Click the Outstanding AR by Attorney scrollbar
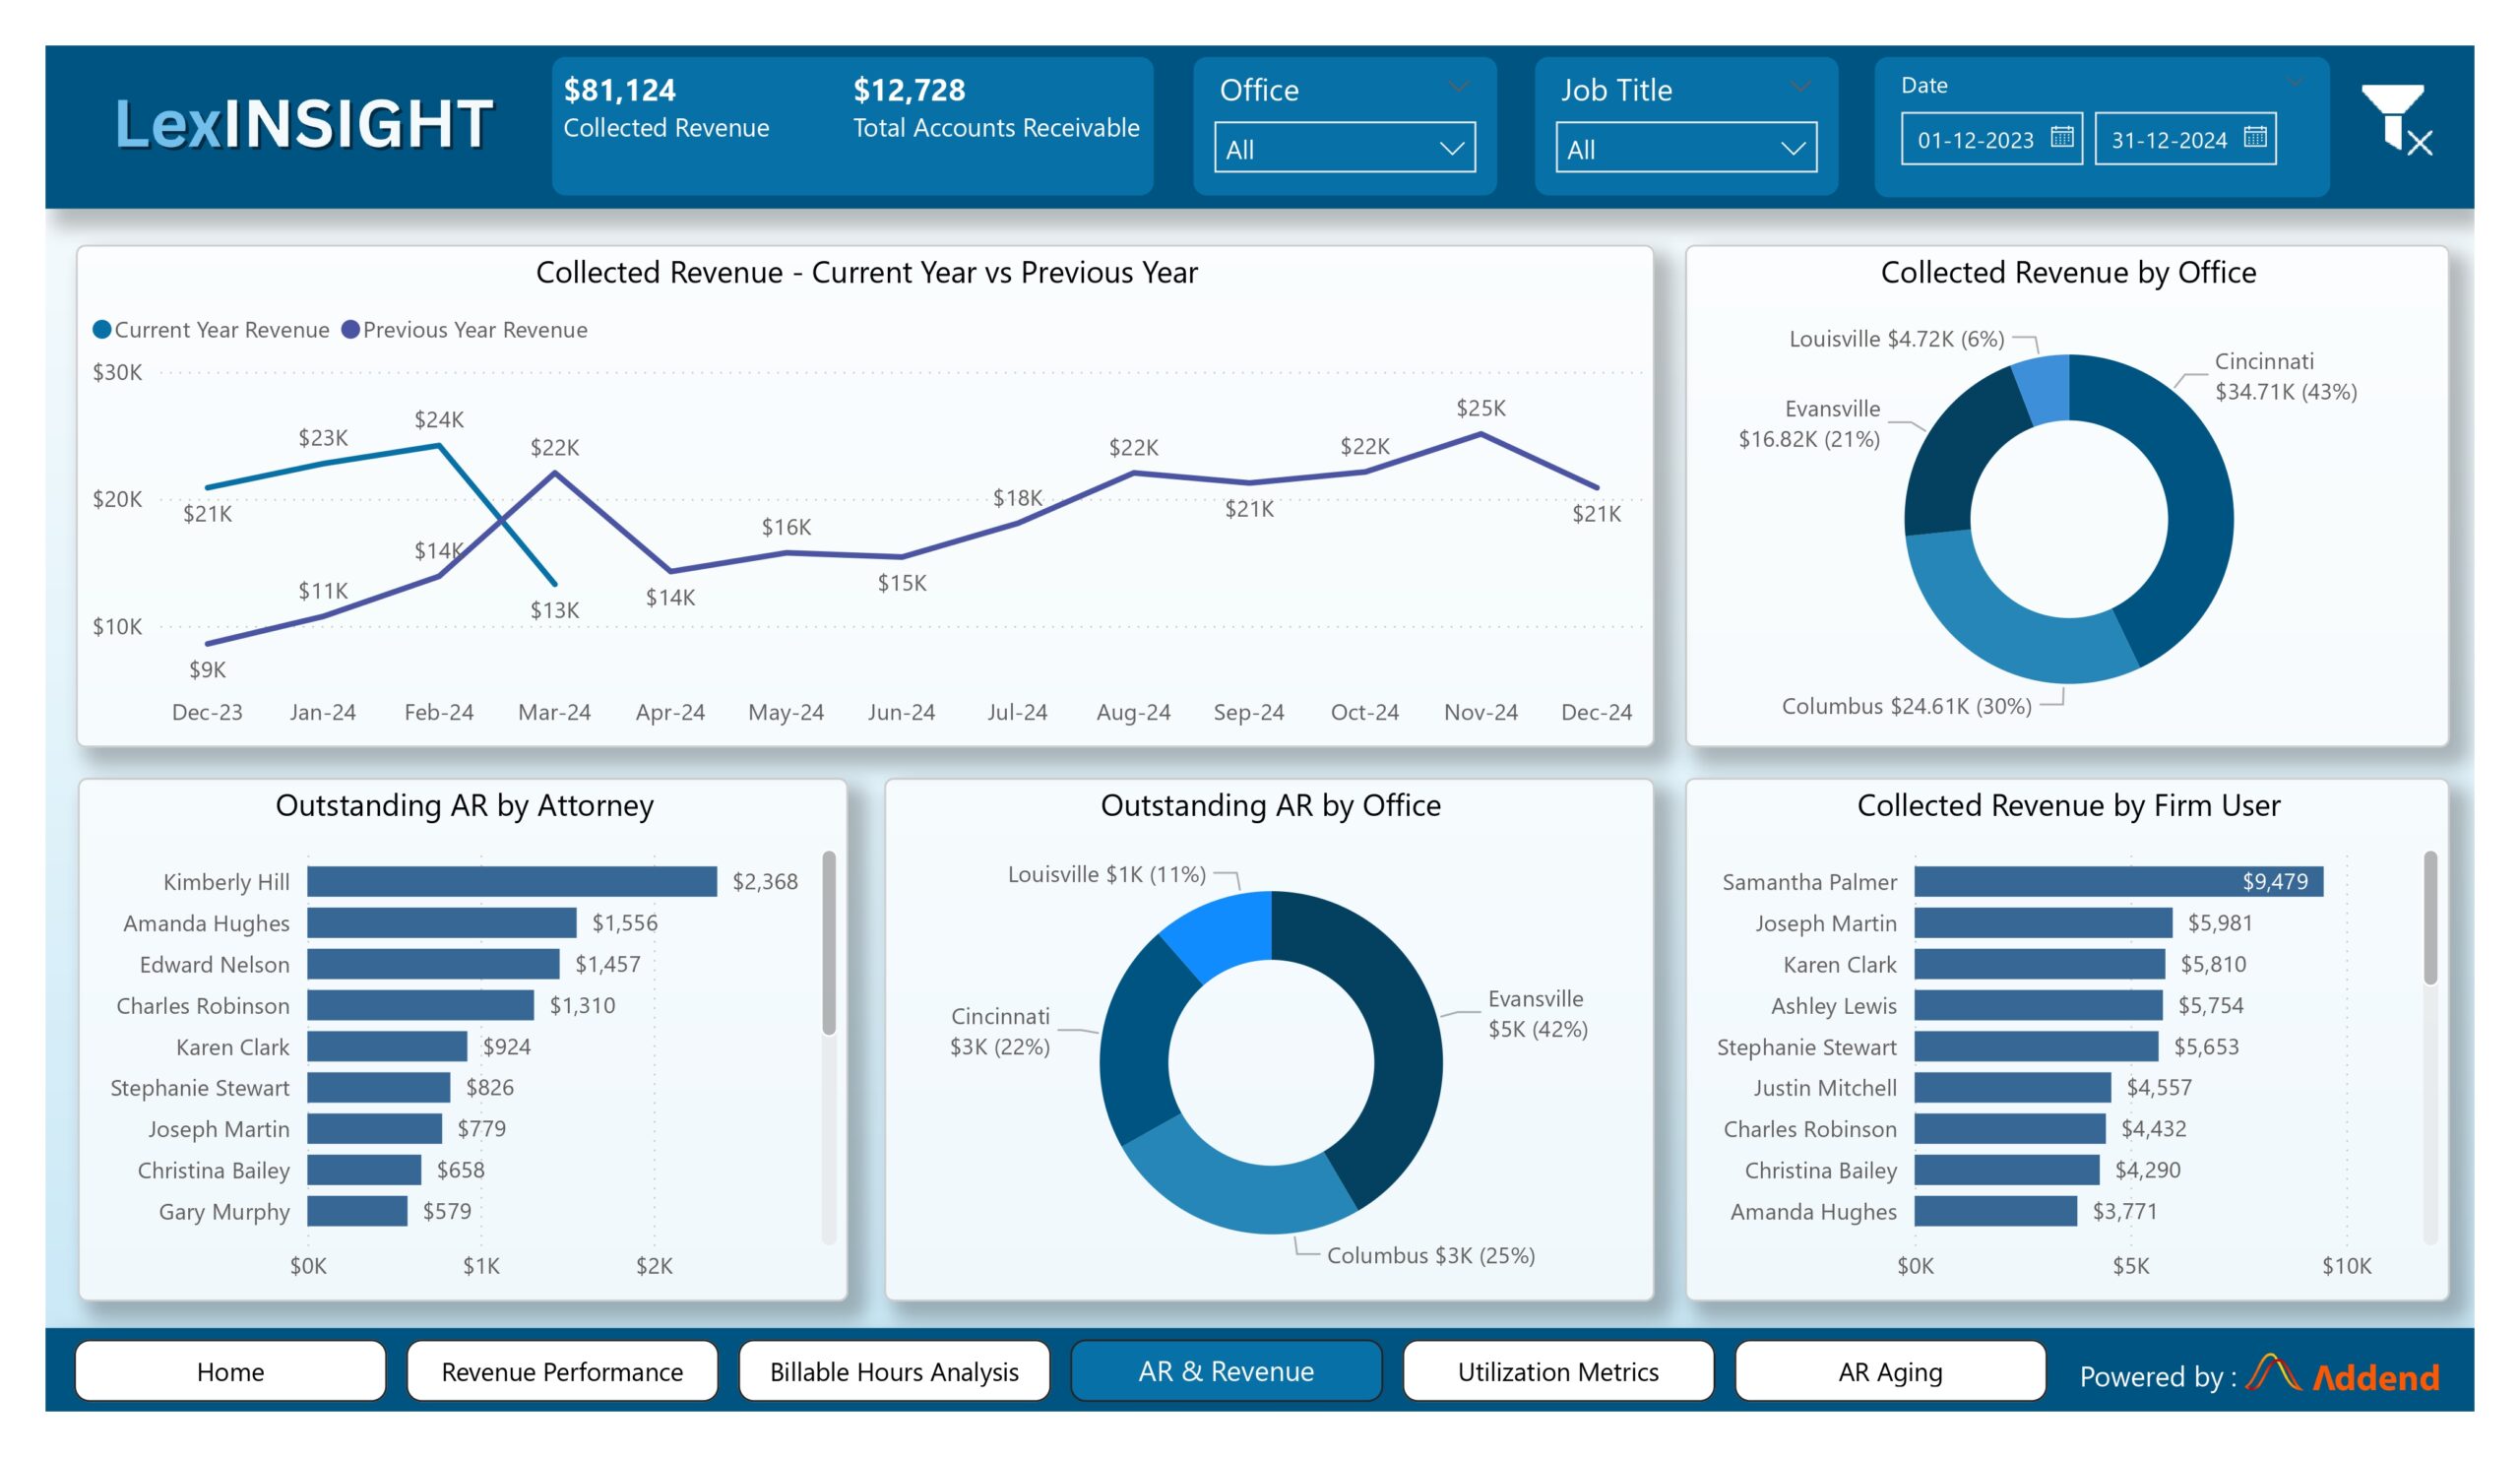Image resolution: width=2520 pixels, height=1457 pixels. pyautogui.click(x=828, y=943)
